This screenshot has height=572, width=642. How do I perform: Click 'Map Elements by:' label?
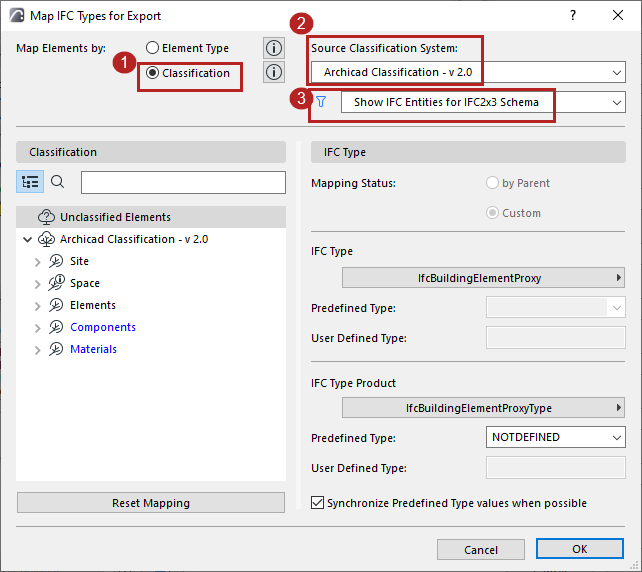coord(61,48)
